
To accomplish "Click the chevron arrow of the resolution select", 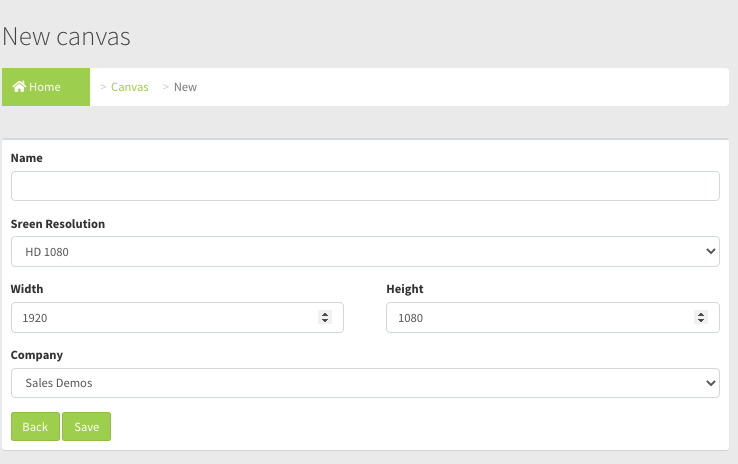I will (x=710, y=252).
